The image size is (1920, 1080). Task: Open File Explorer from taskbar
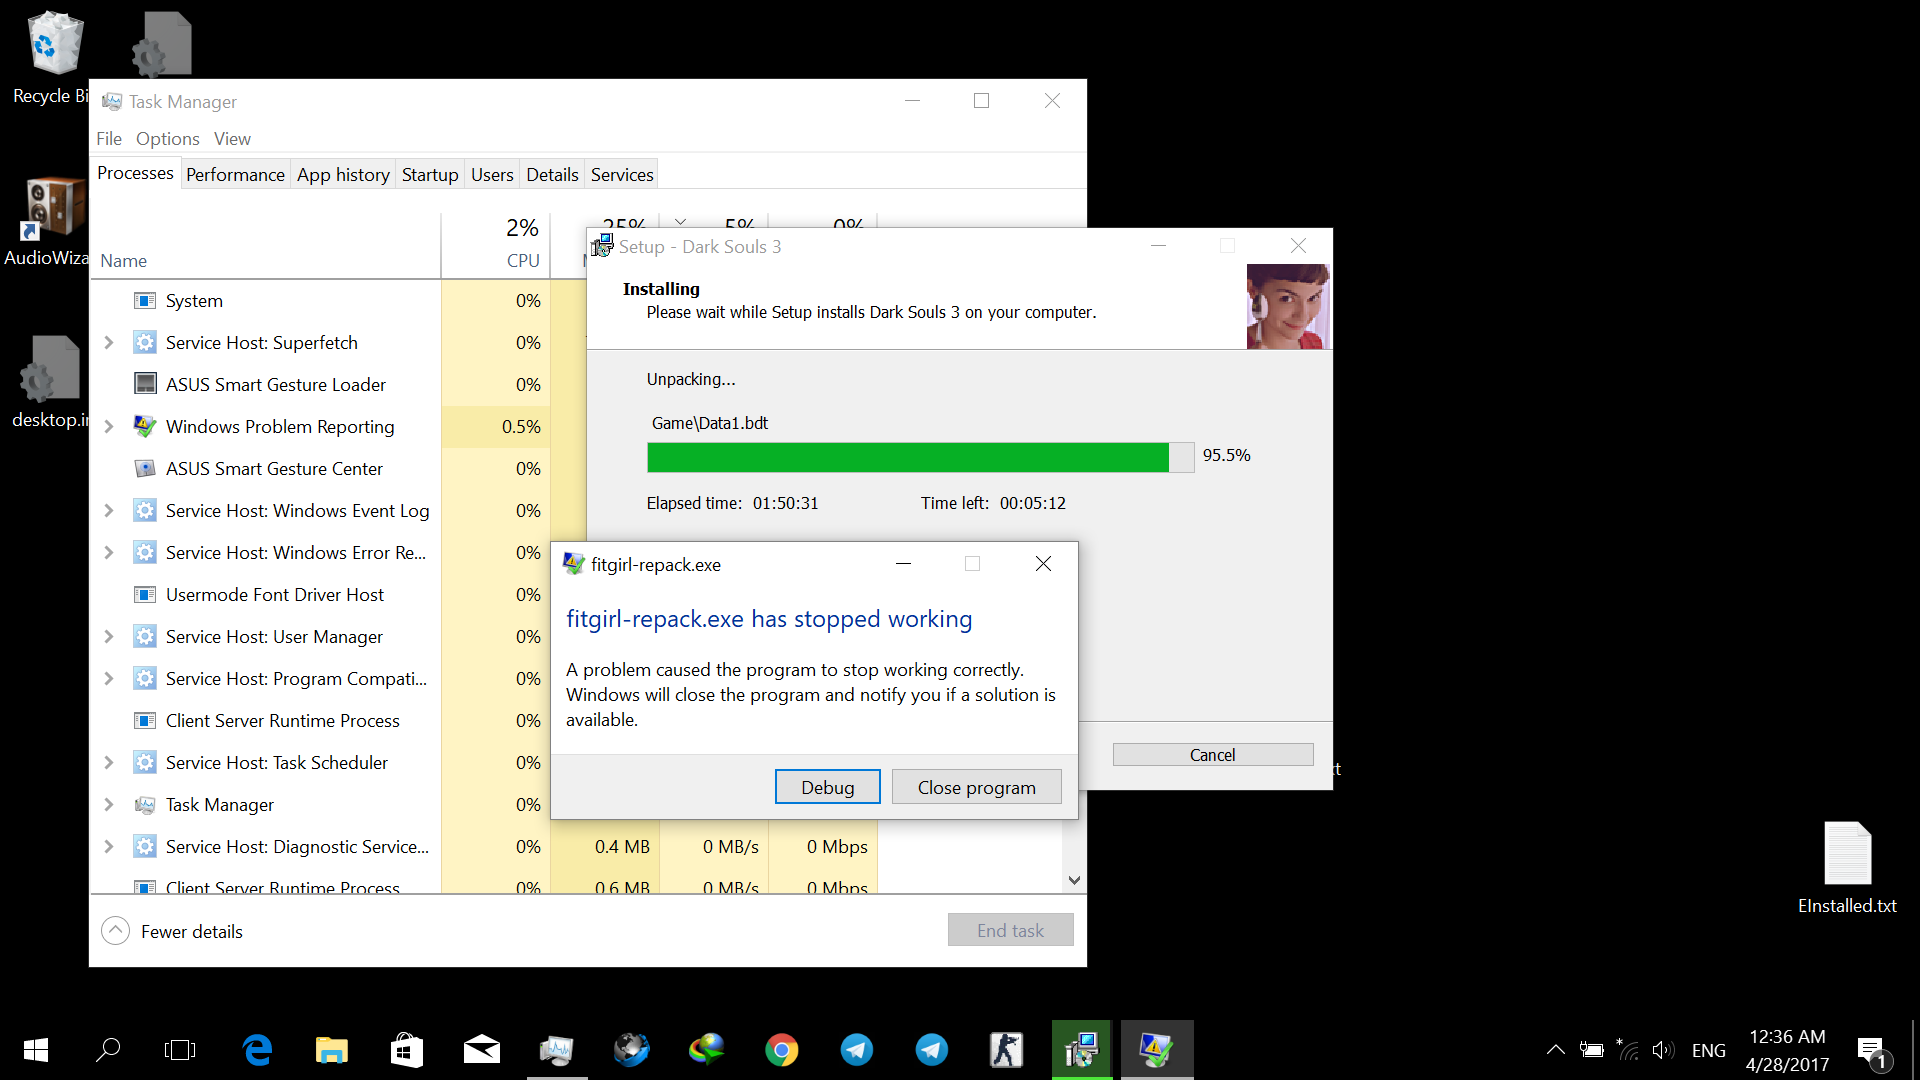[331, 1049]
